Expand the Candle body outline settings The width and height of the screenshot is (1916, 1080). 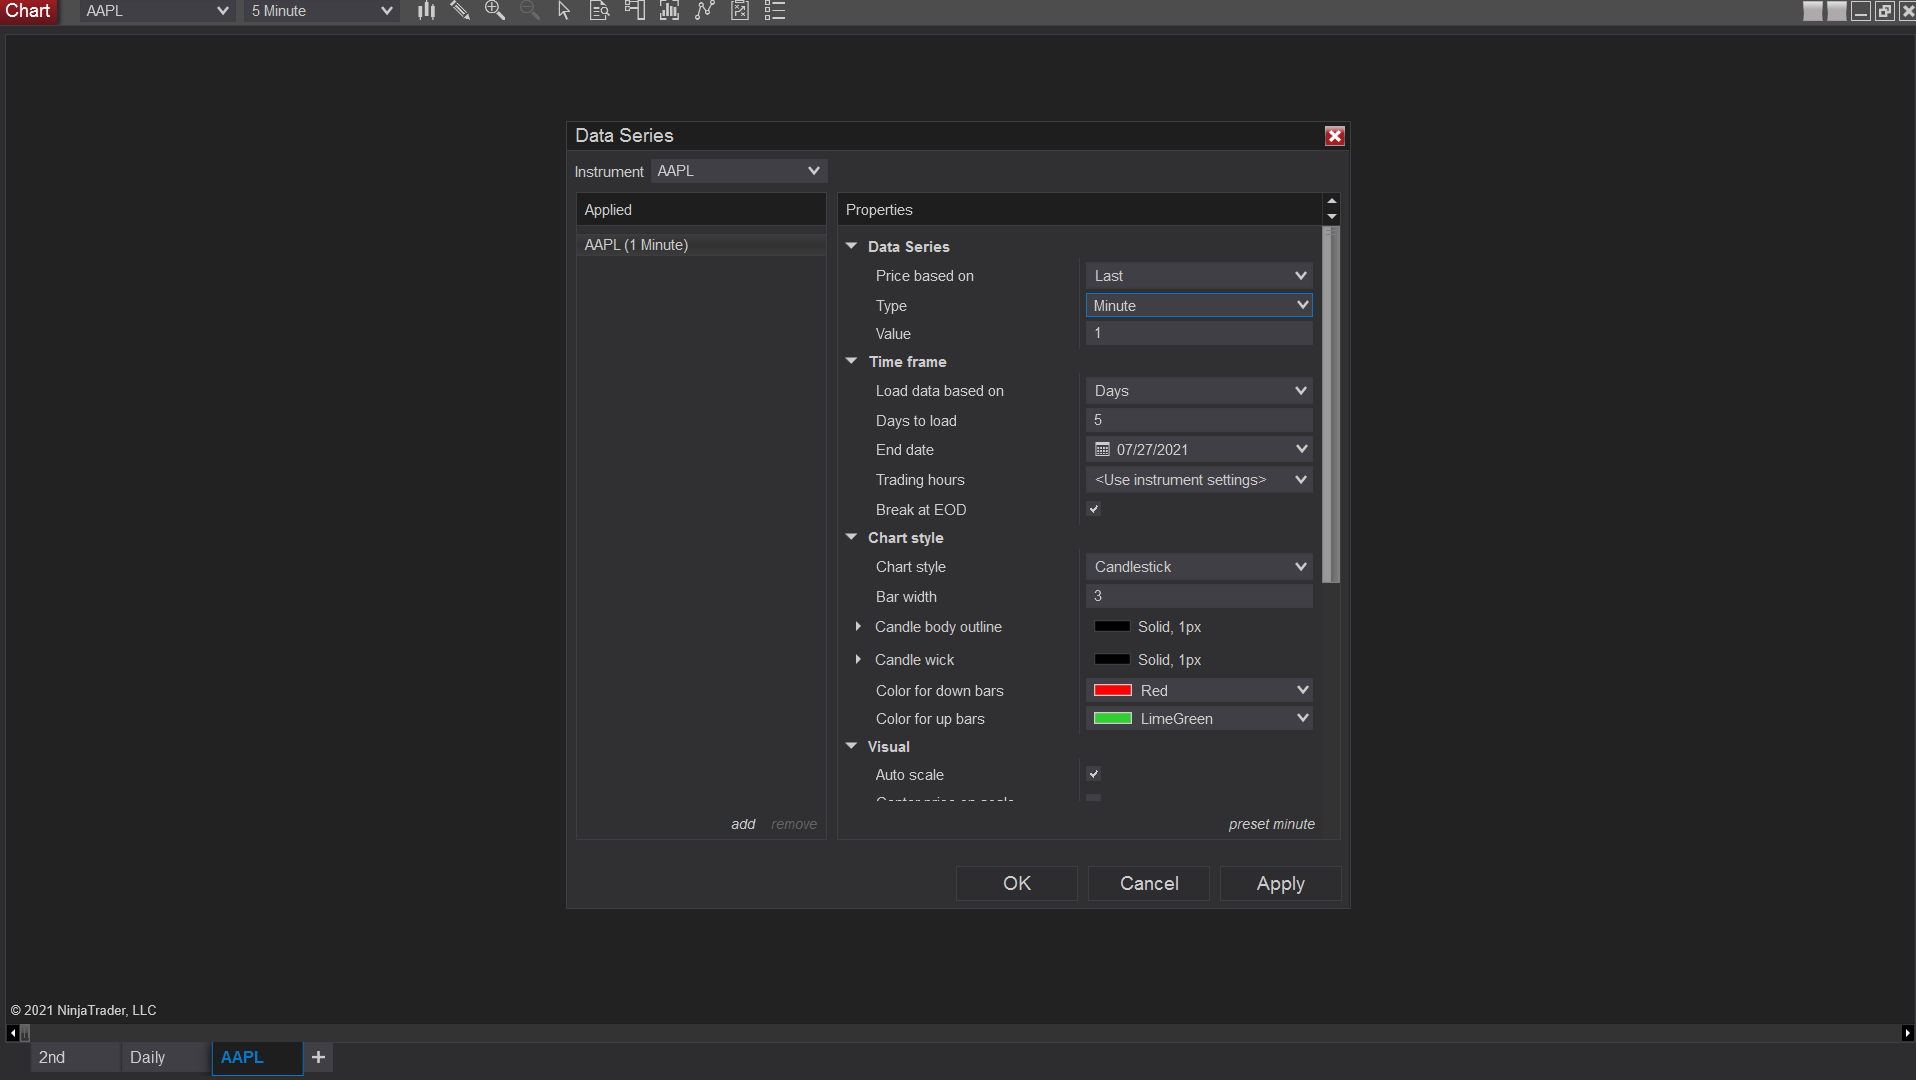(858, 627)
